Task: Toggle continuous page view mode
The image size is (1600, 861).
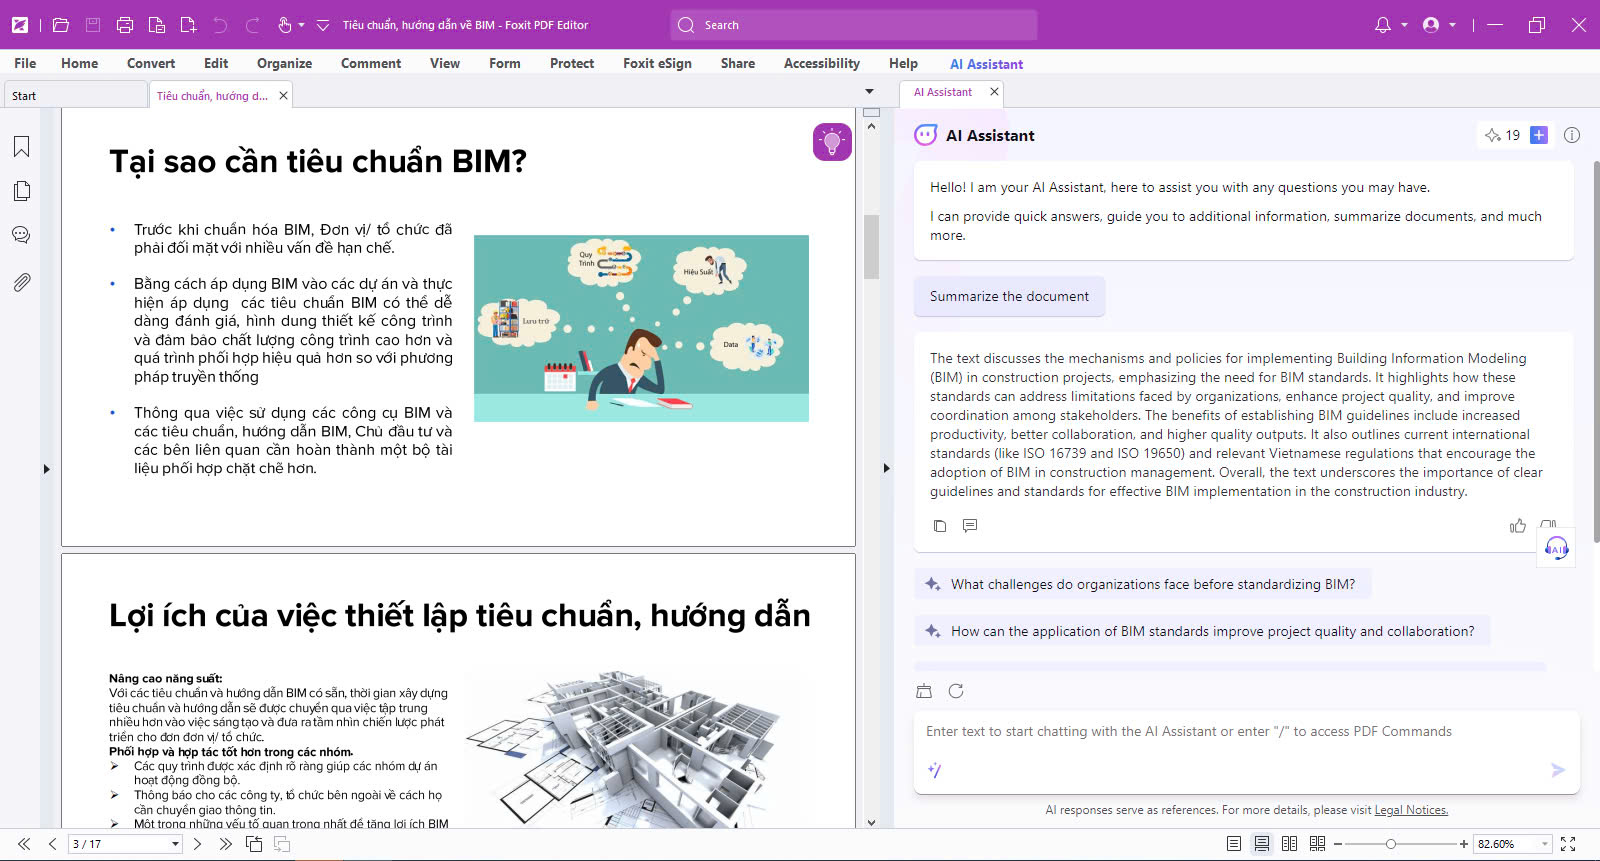Action: [1262, 844]
